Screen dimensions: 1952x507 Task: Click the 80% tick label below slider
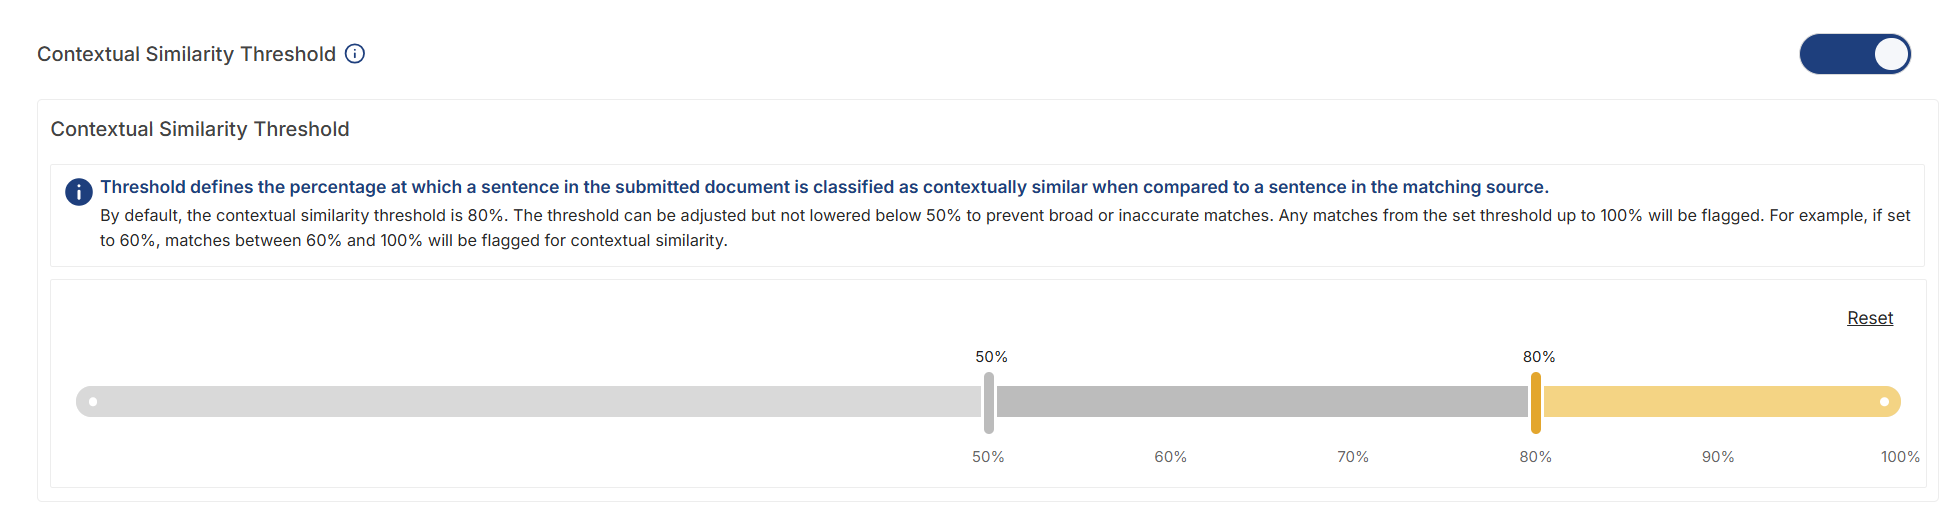pyautogui.click(x=1536, y=457)
